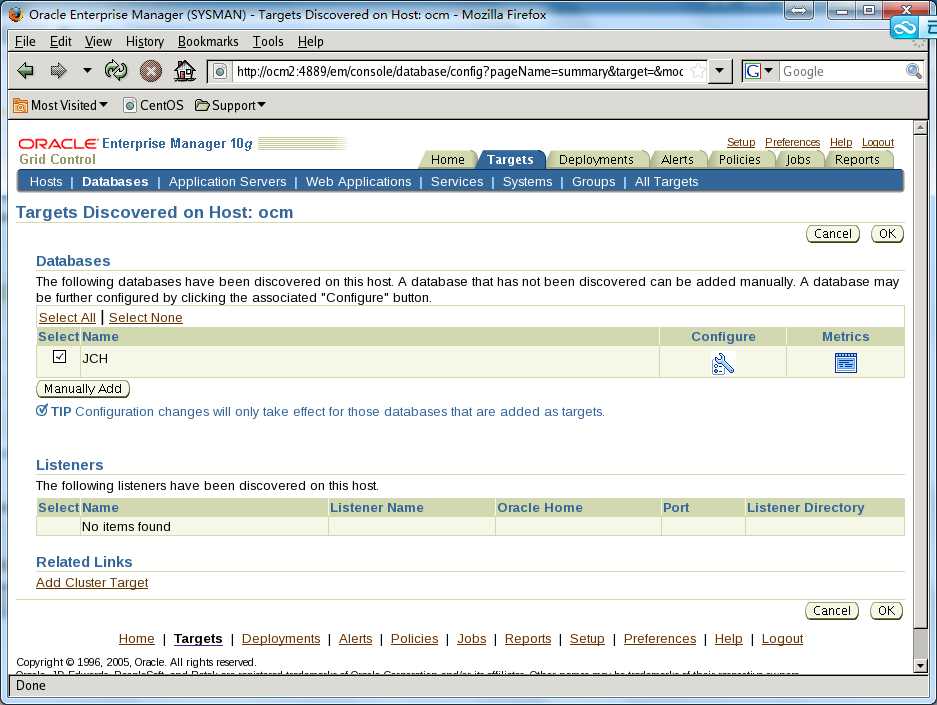Open the Services subtab
Viewport: 937px width, 705px height.
point(457,182)
